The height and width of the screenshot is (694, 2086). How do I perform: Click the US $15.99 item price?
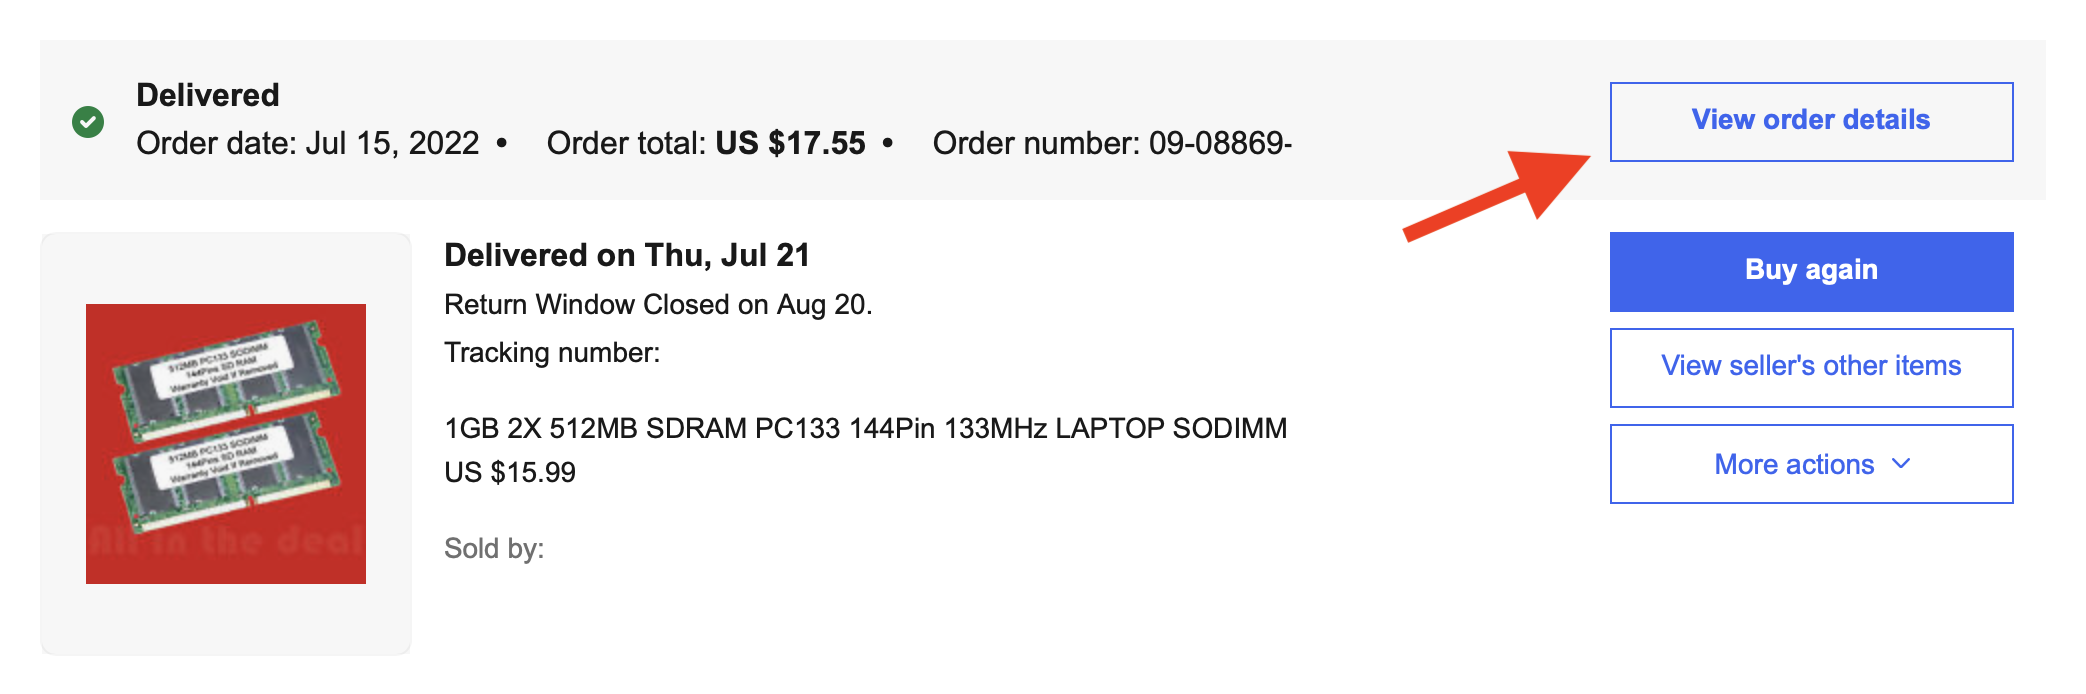[x=510, y=473]
